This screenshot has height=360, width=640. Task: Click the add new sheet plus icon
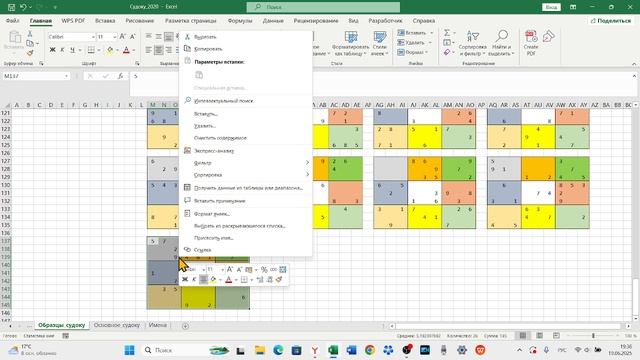click(185, 326)
